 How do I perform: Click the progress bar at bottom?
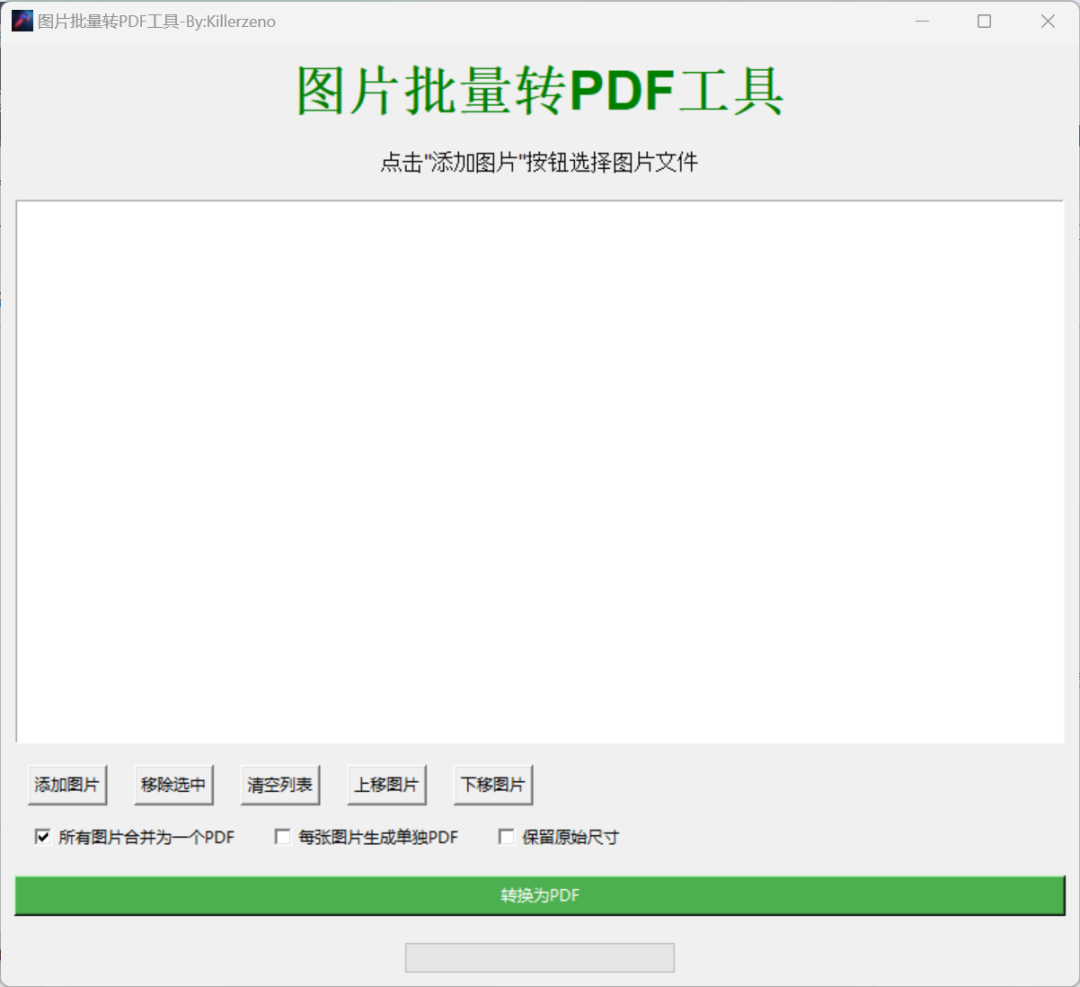pos(540,958)
